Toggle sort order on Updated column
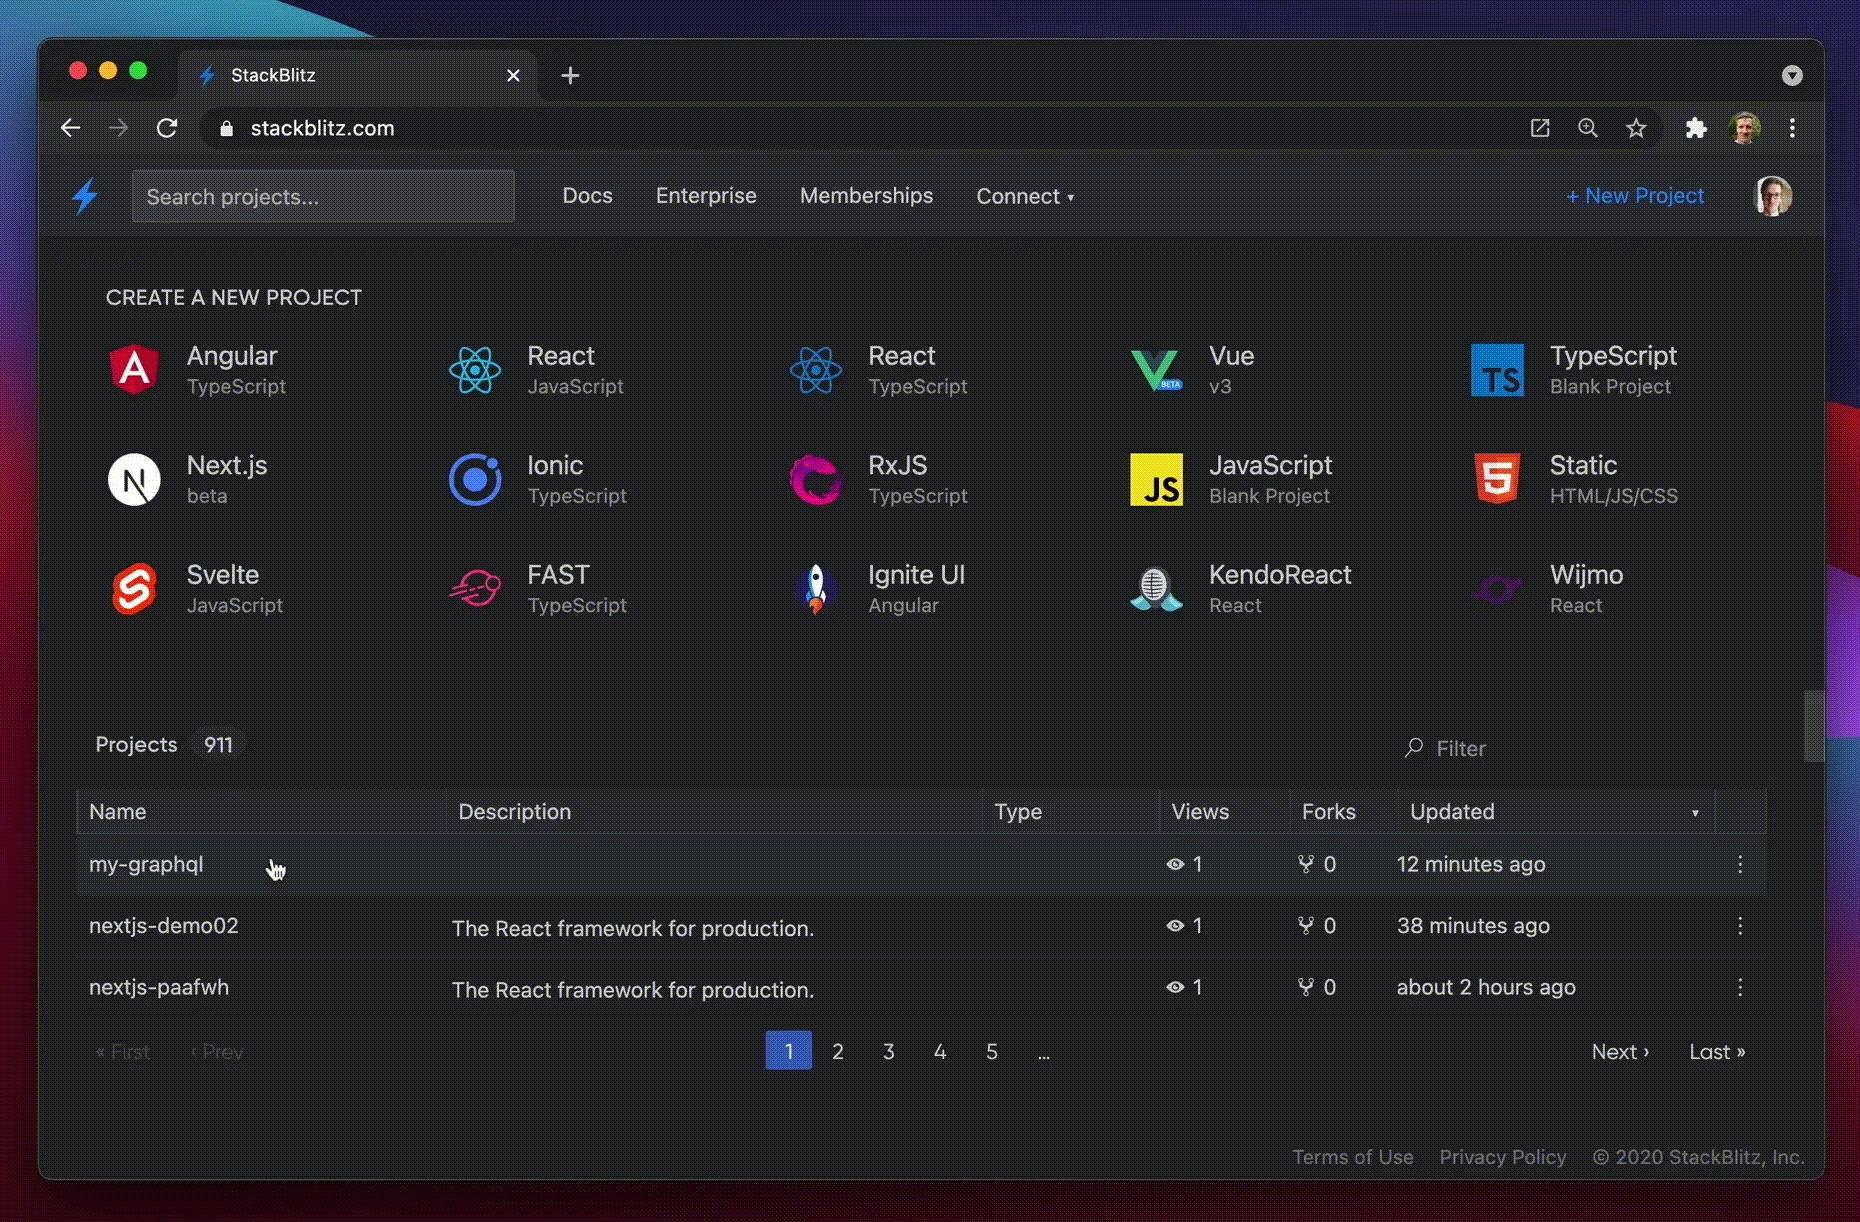 tap(1694, 813)
